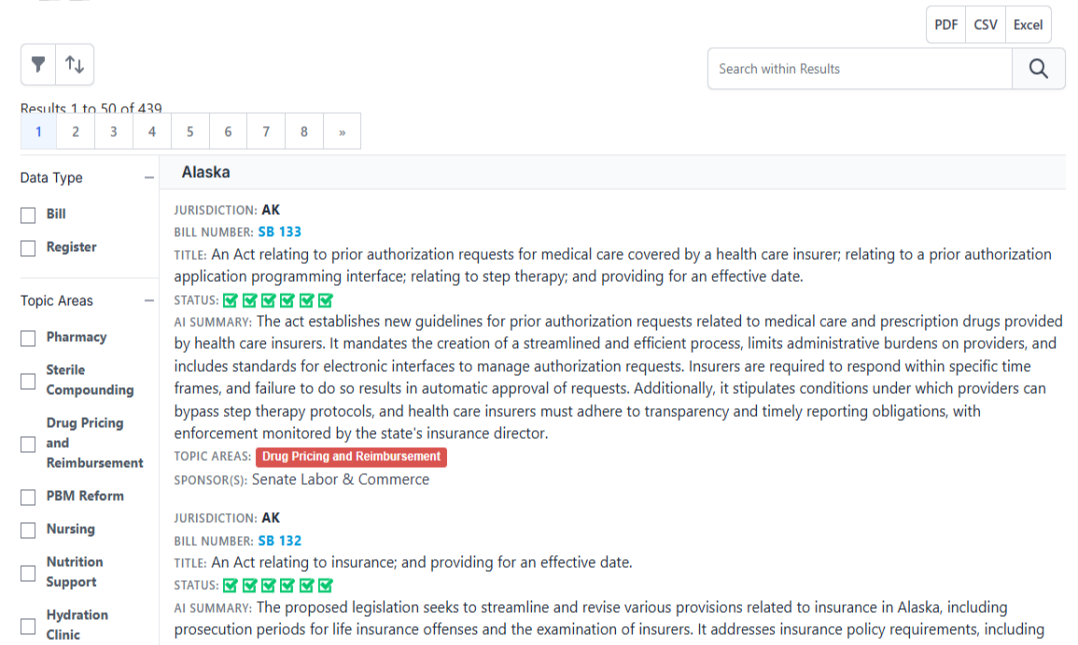Viewport: 1078px width, 645px height.
Task: Click the first status checkmark for SB 133
Action: [x=230, y=299]
